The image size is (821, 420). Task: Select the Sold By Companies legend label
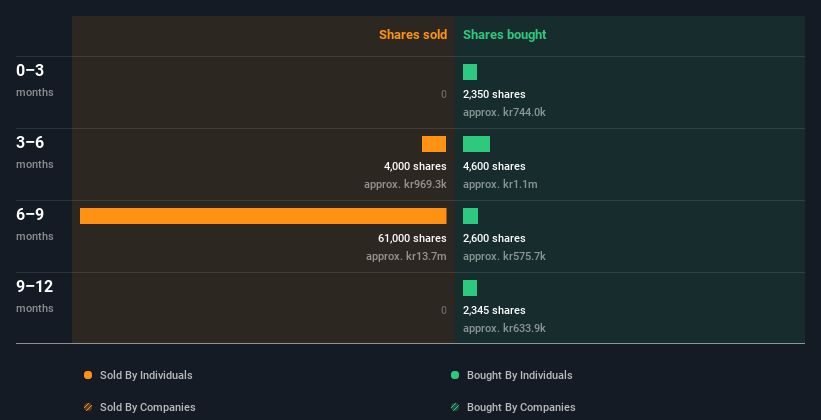tap(148, 407)
